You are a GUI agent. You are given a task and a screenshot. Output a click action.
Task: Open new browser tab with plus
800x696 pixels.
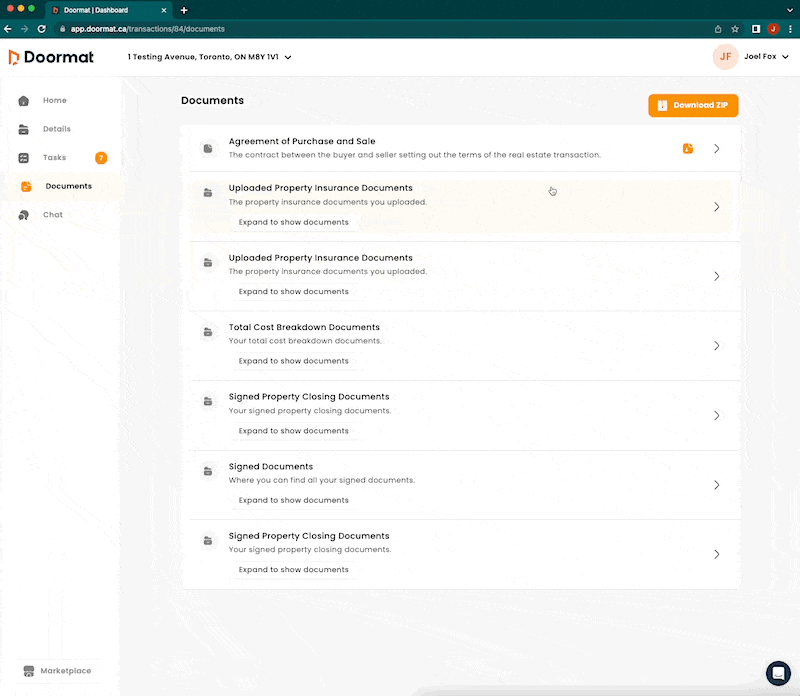184,10
